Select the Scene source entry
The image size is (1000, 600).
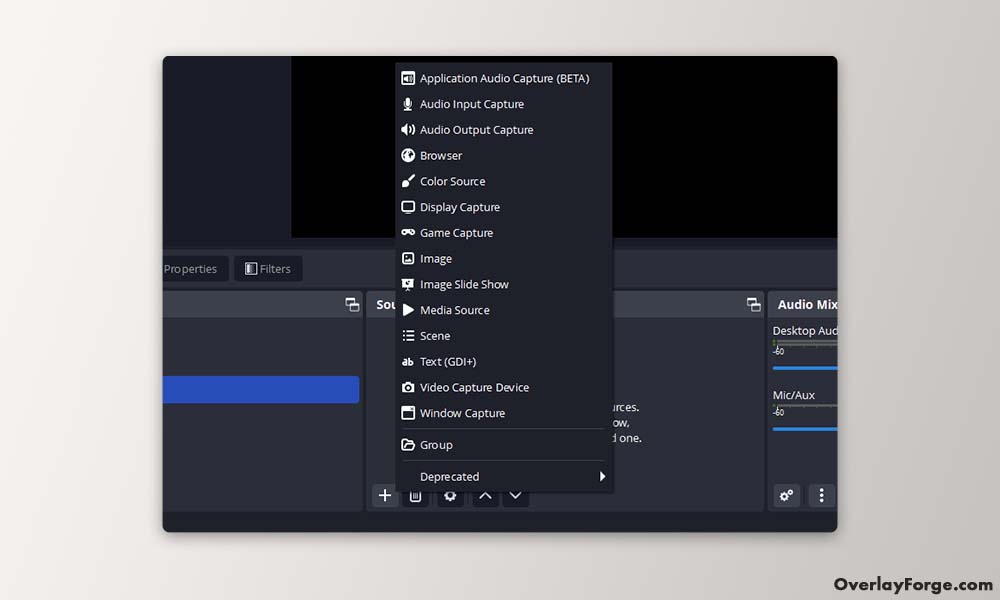click(x=434, y=335)
